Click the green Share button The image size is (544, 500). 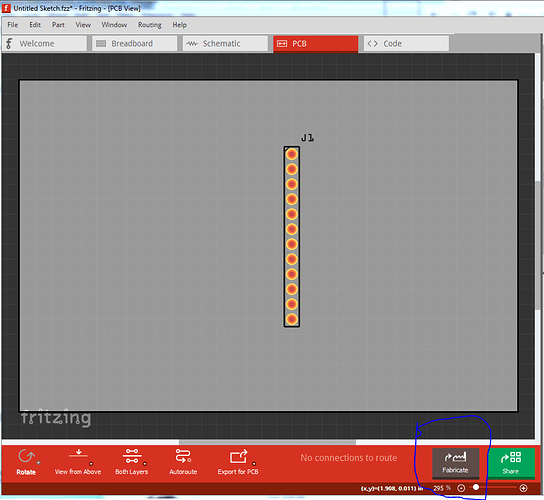pos(511,463)
